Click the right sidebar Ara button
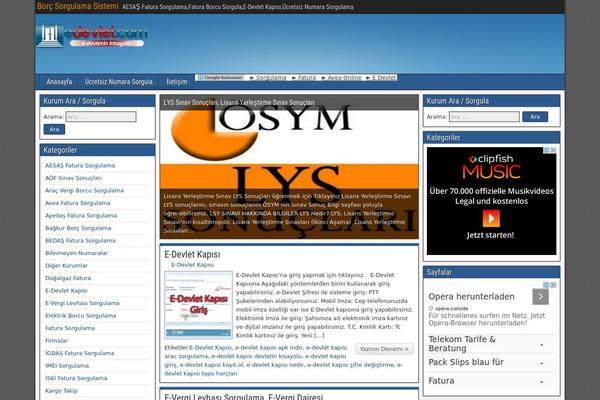The image size is (600, 400). 535,117
